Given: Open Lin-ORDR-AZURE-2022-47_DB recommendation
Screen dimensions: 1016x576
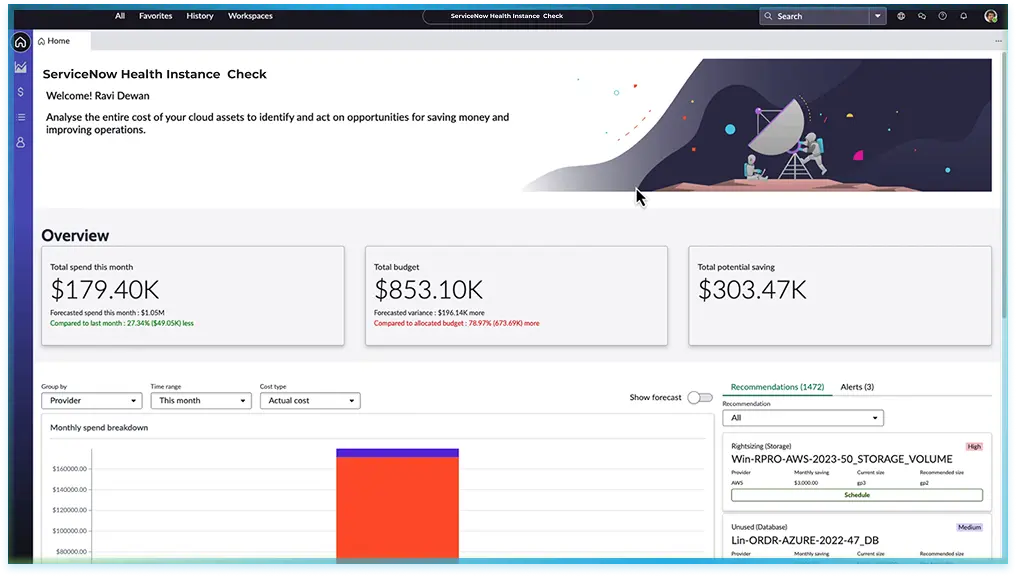Looking at the screenshot, I should click(805, 540).
